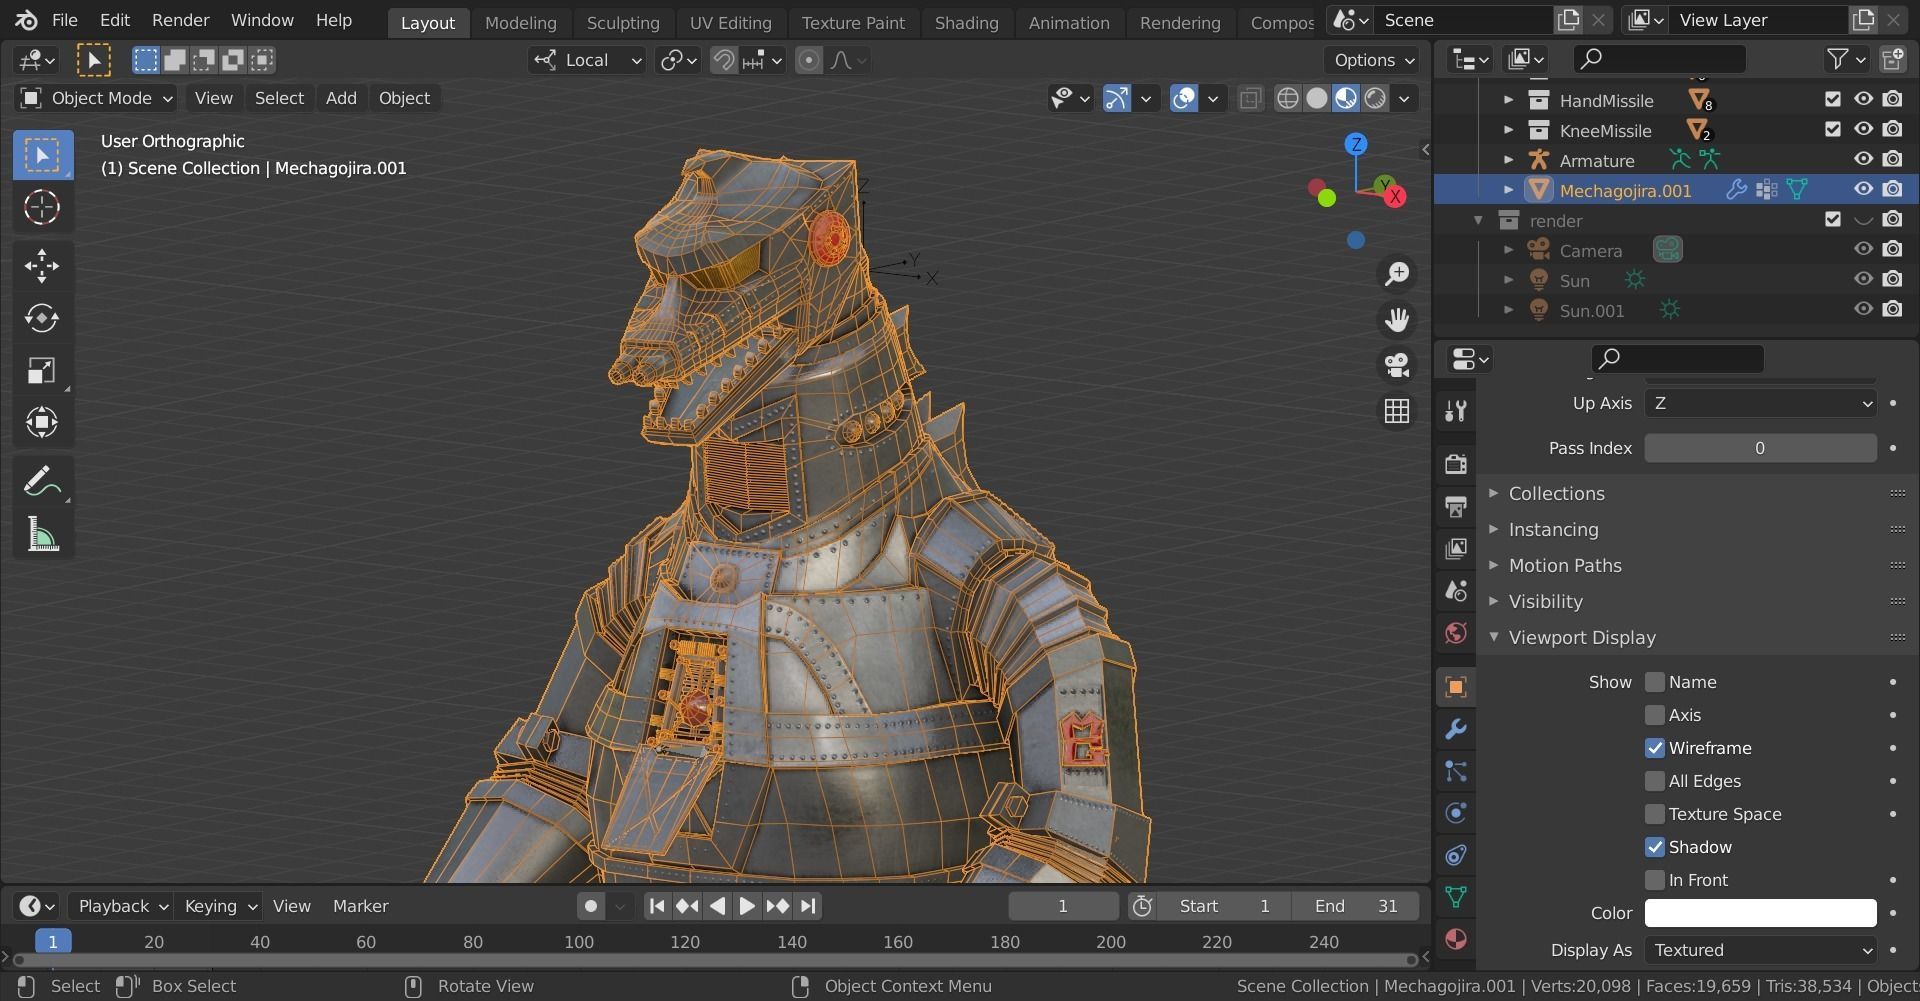Open Object Constraints properties tab
Image resolution: width=1920 pixels, height=1001 pixels.
pos(1456,855)
